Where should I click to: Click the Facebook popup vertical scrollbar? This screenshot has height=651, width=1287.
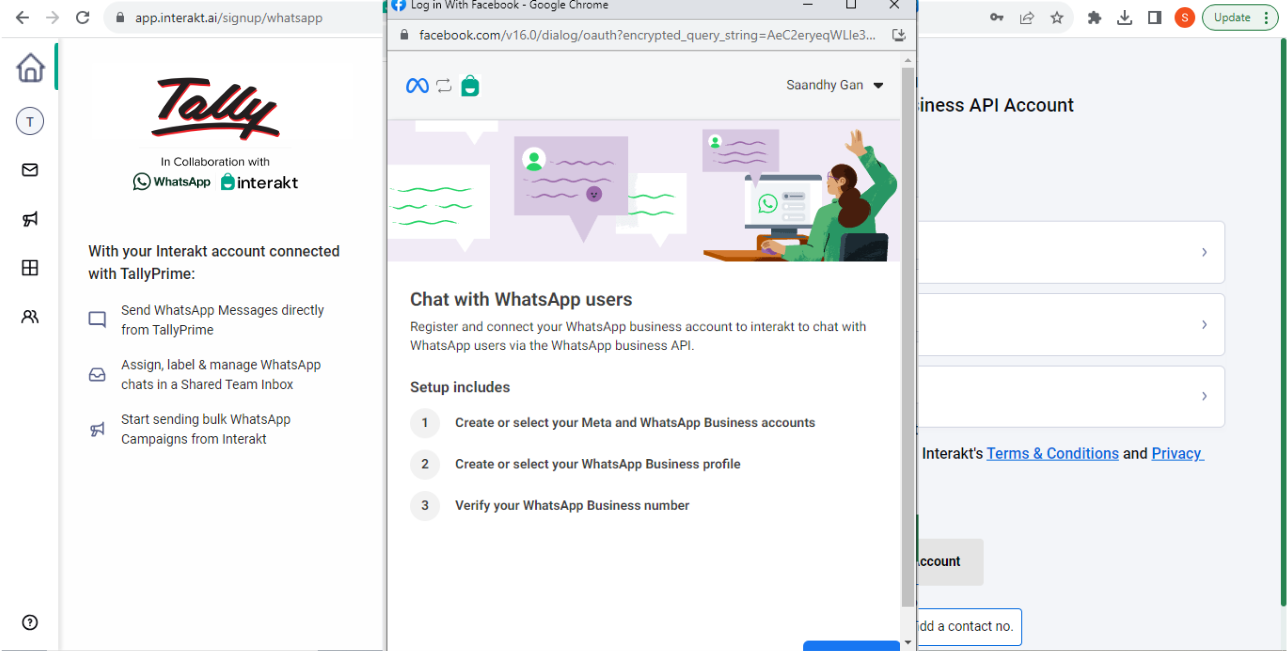click(x=907, y=338)
